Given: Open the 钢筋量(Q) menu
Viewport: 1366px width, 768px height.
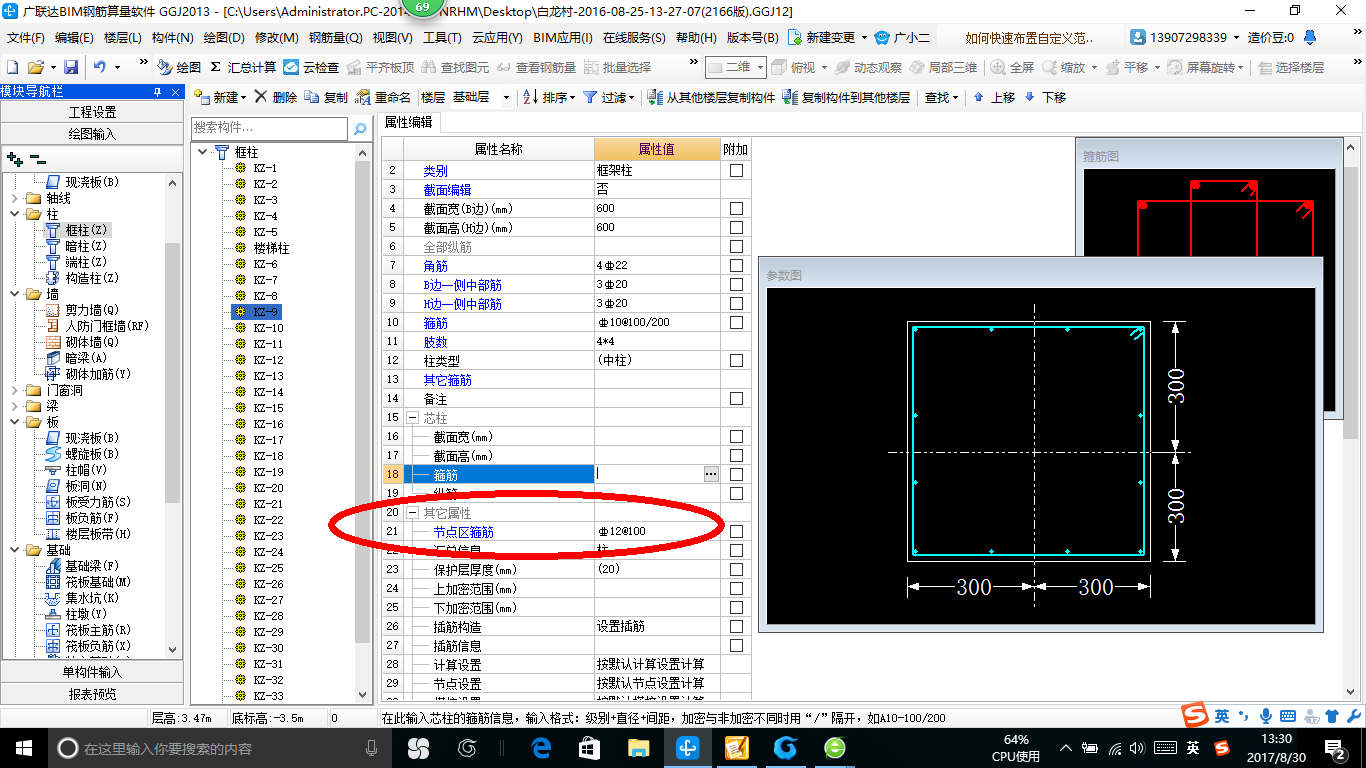Looking at the screenshot, I should click(335, 38).
